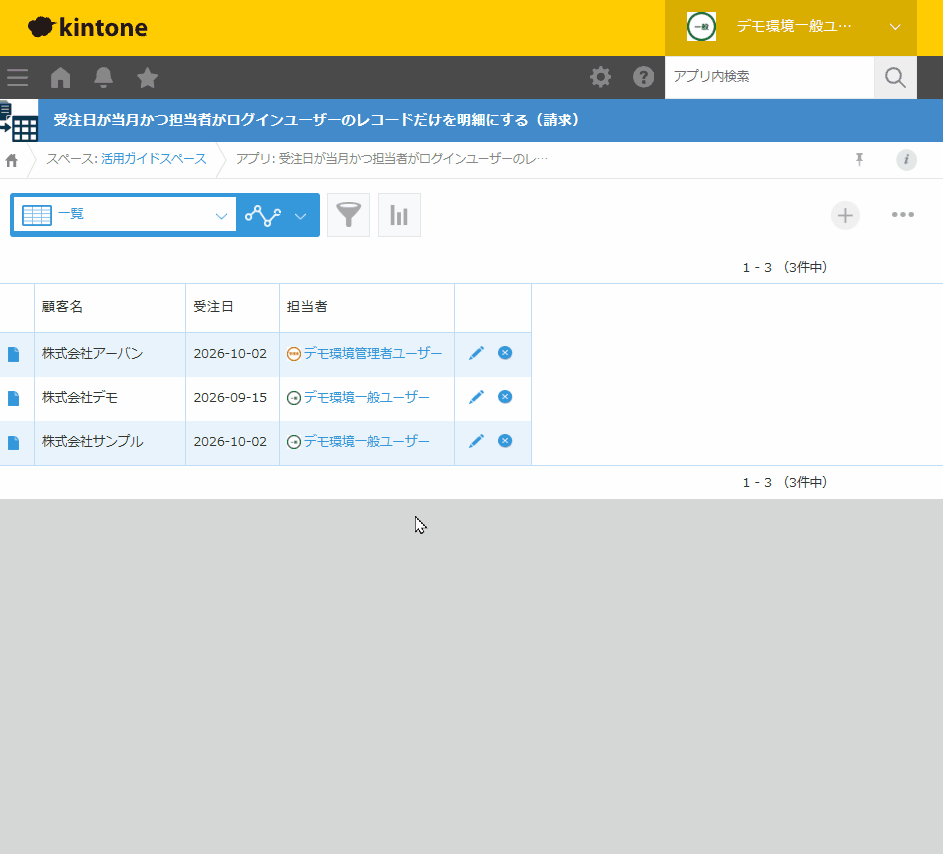Open details of 株式会社デモ record
The image size is (943, 854).
pyautogui.click(x=13, y=398)
